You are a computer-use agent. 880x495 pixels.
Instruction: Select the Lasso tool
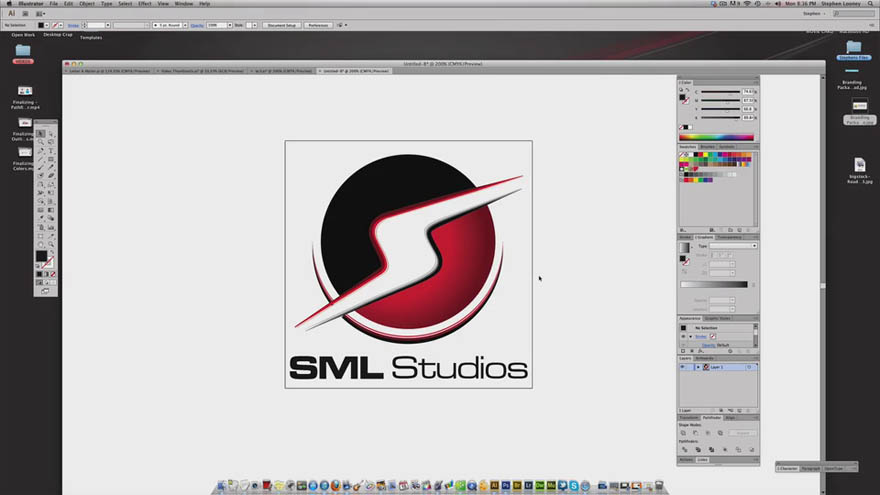click(51, 141)
